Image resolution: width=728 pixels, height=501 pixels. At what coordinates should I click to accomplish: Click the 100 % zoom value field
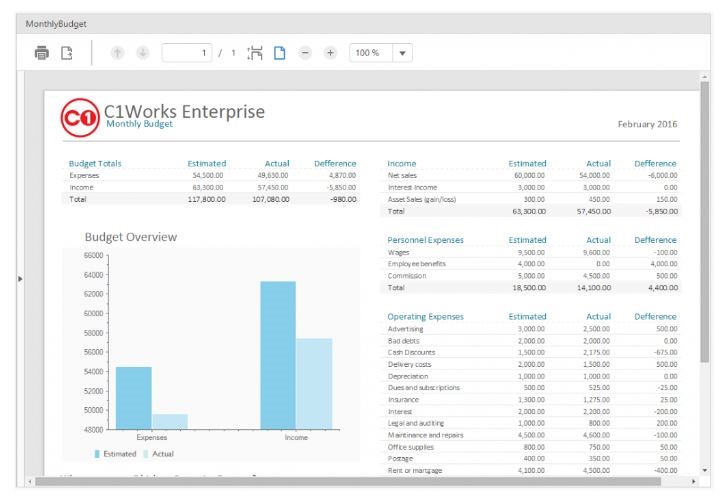pyautogui.click(x=371, y=53)
